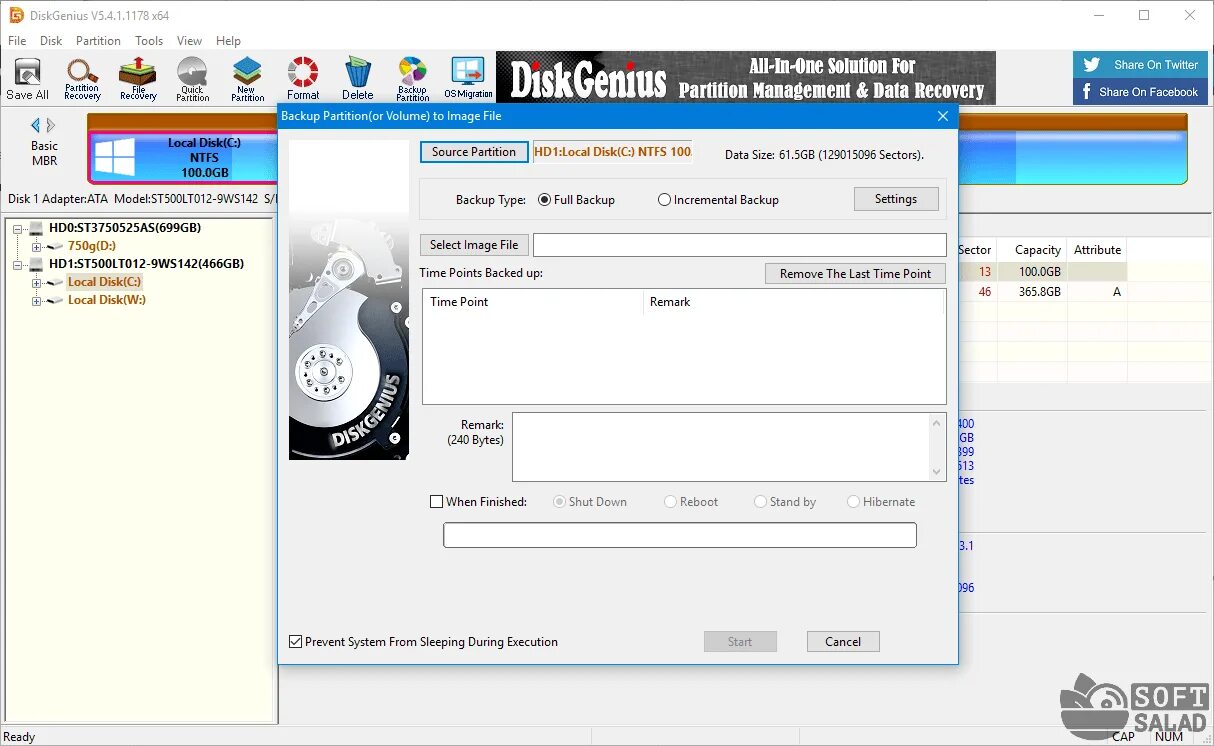Select the HD1 ST500LT012 disk icon

(37, 264)
